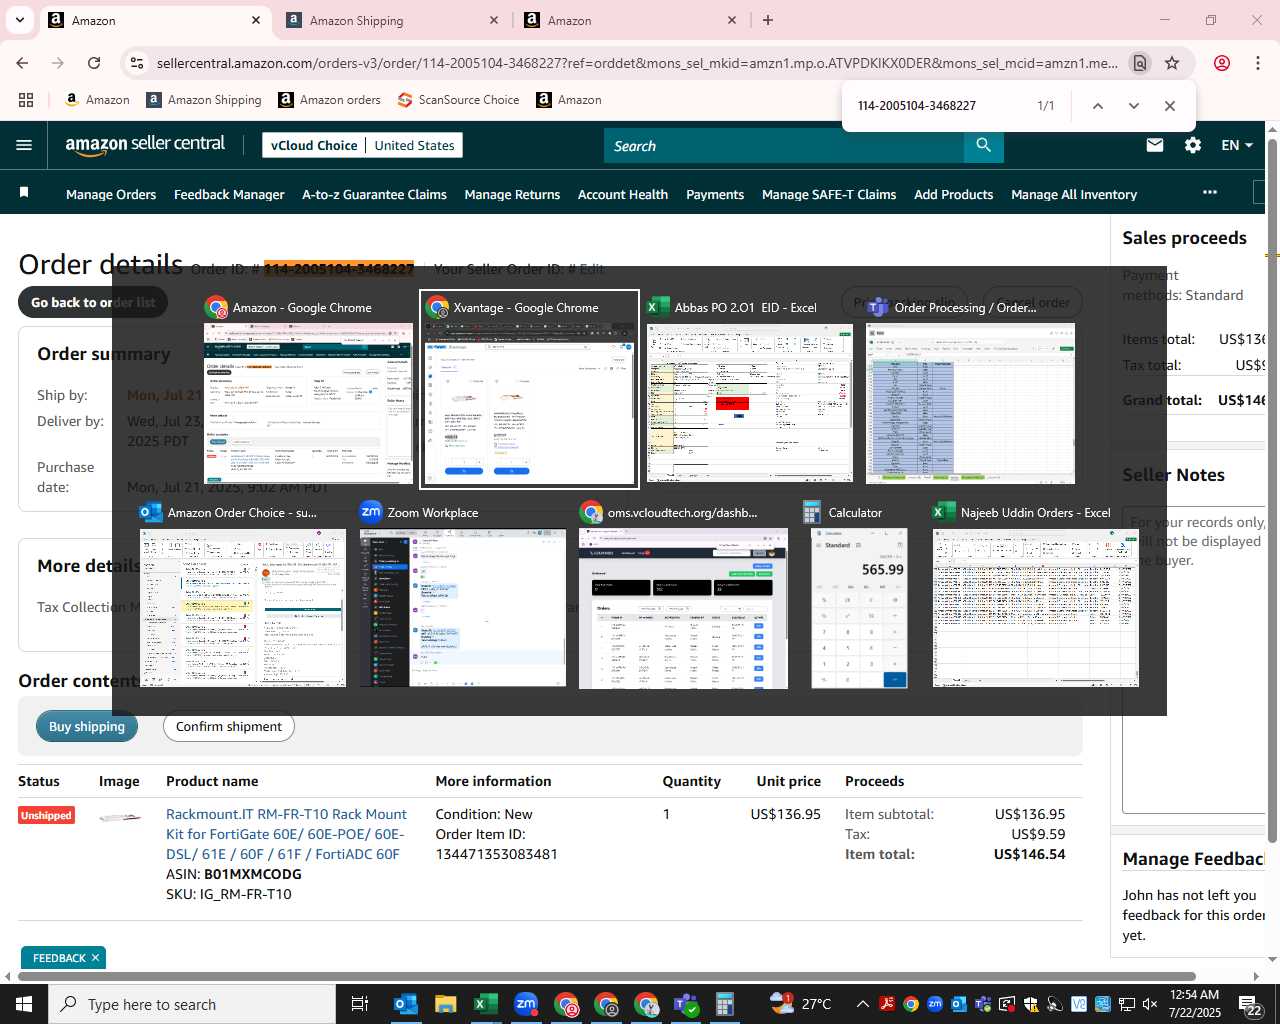This screenshot has height=1024, width=1280.
Task: Open the three-dots more menu in nav bar
Action: tap(1210, 192)
